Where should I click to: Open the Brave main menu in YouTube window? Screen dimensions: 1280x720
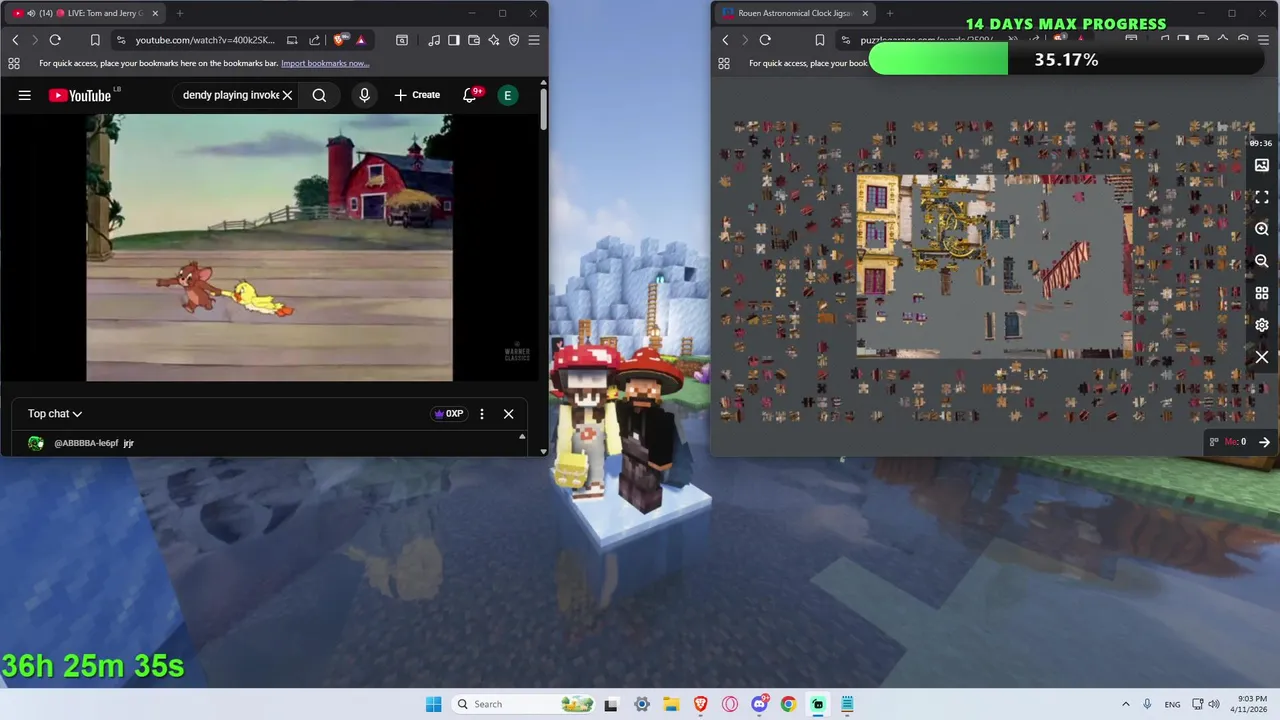click(534, 40)
